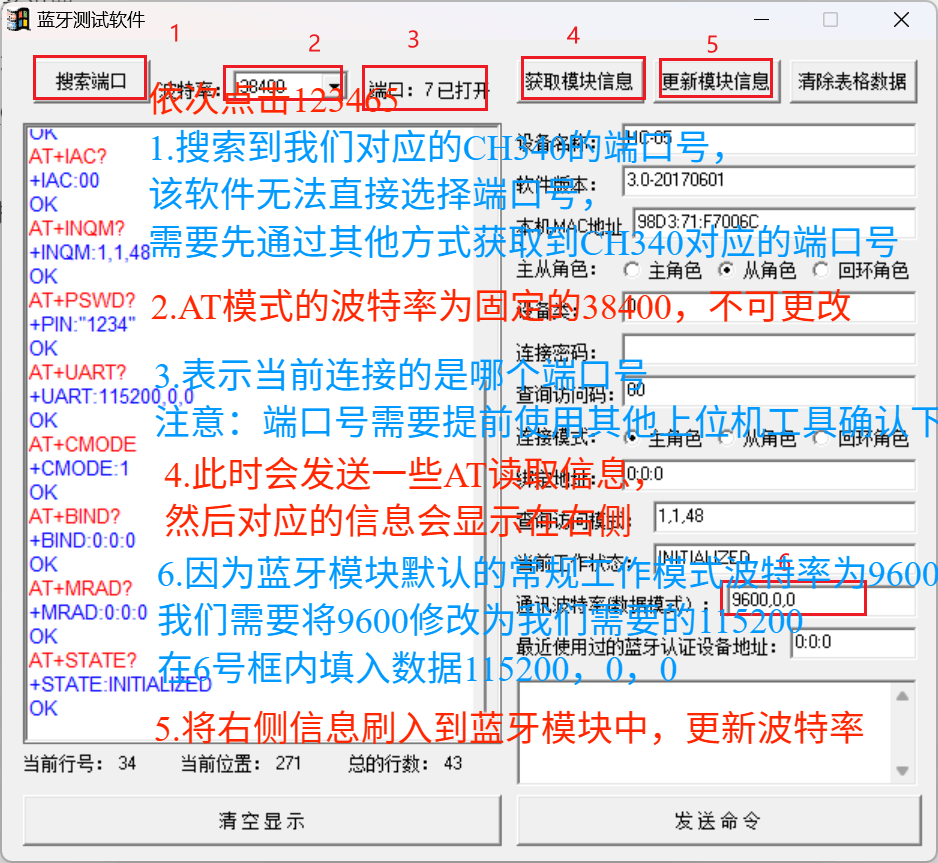
Task: Click the 查询访问码 input field
Action: pos(769,391)
